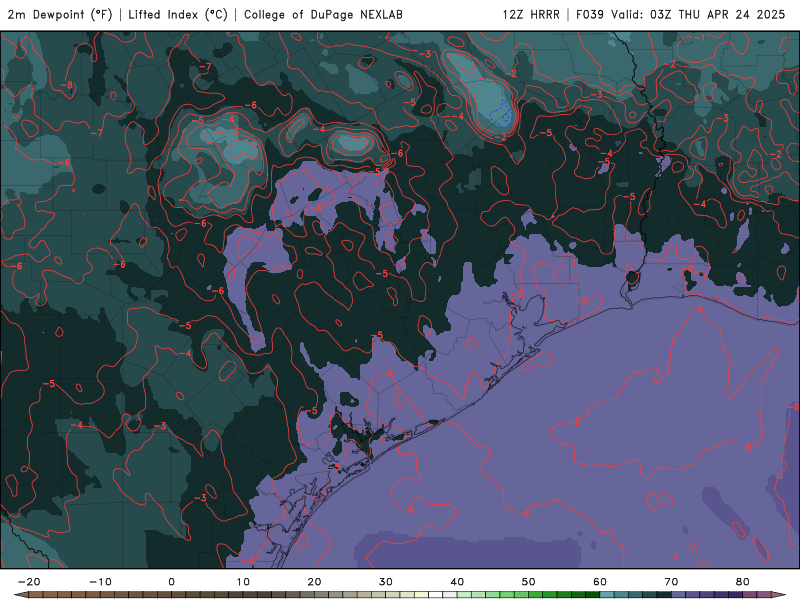Click the left arrow end of the color bar

[x=20, y=595]
